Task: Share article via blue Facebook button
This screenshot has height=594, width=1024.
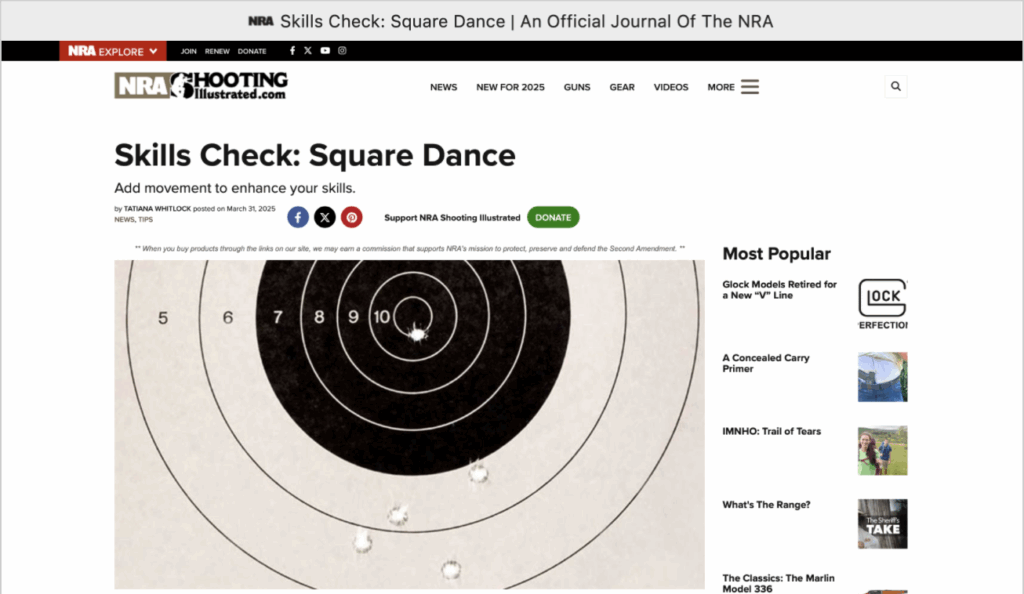Action: point(298,217)
